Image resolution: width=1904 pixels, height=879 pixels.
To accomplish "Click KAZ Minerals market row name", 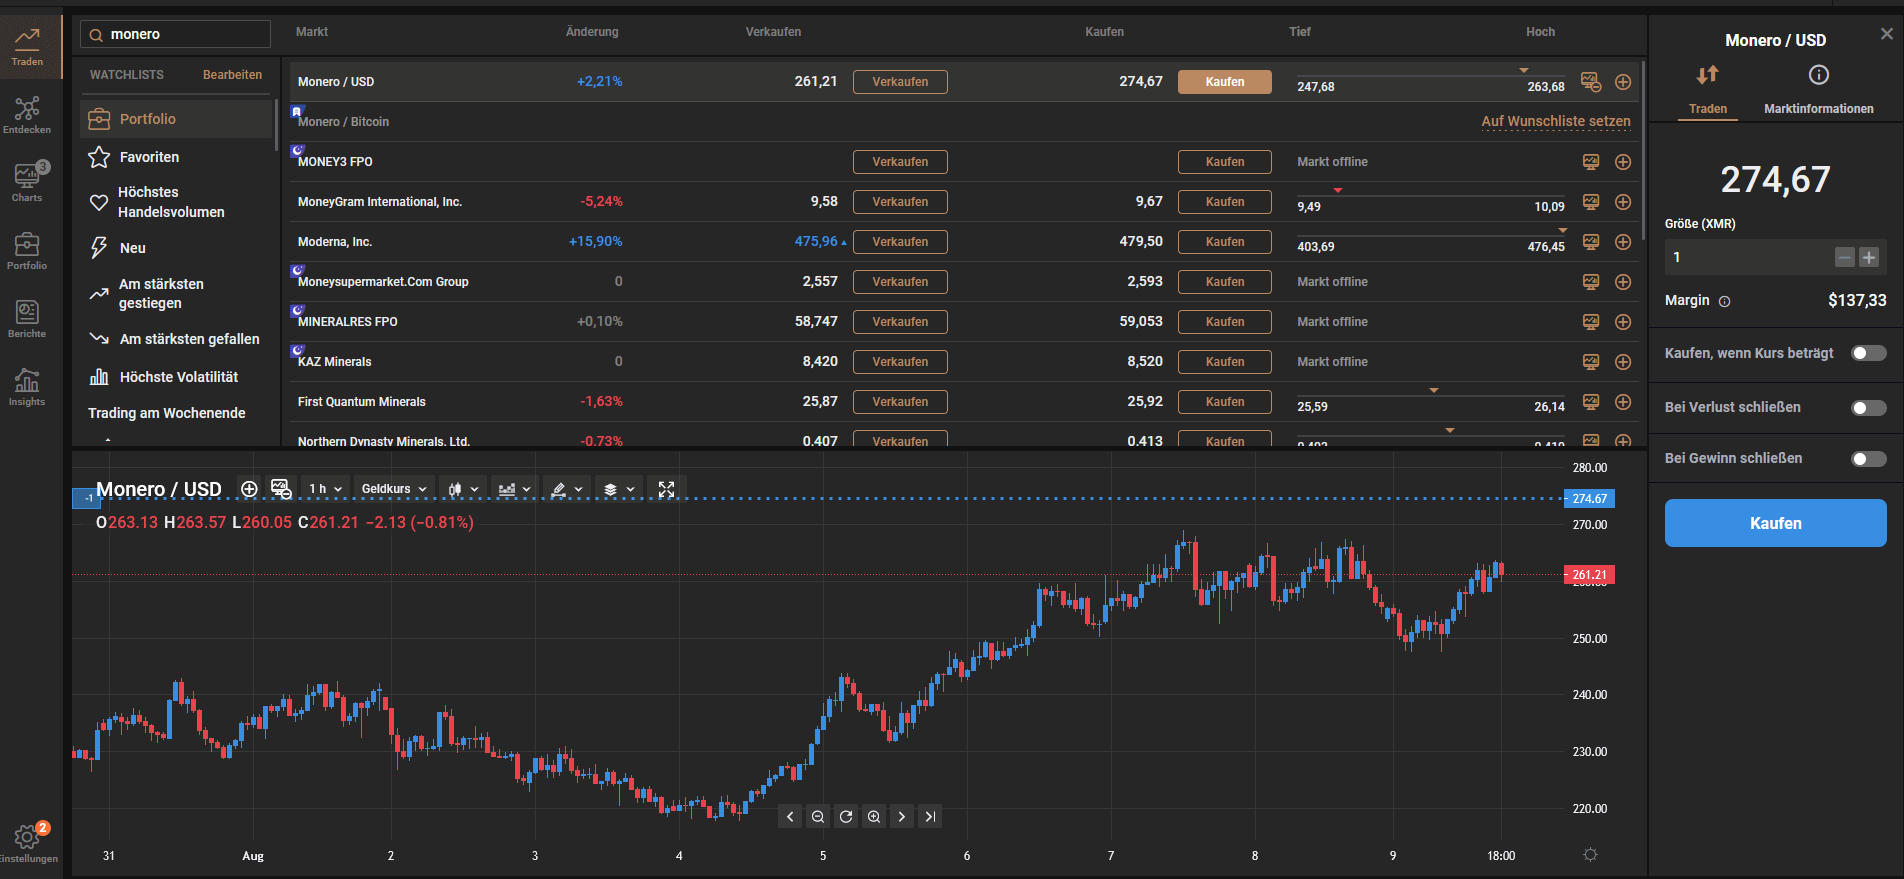I will pos(334,362).
